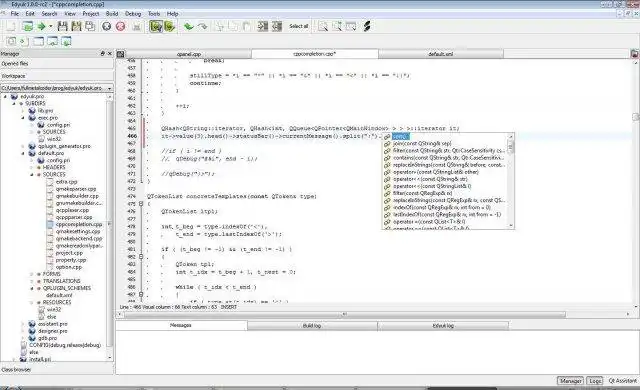
Task: Open the Edyuk log tab
Action: (443, 326)
